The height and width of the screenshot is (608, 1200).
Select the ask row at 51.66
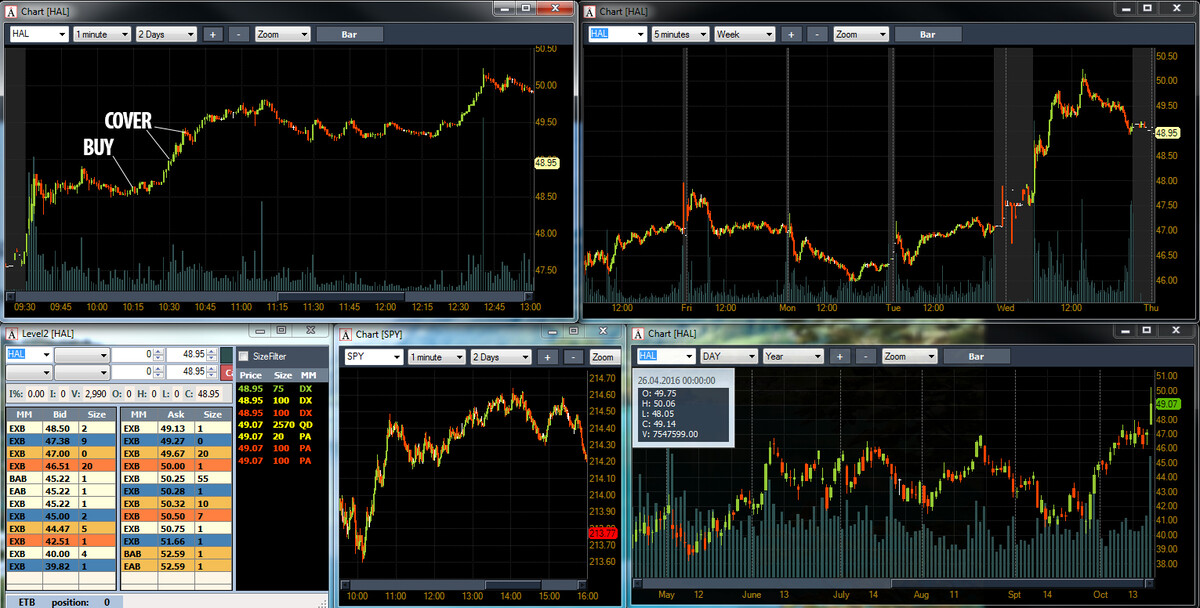(x=175, y=541)
